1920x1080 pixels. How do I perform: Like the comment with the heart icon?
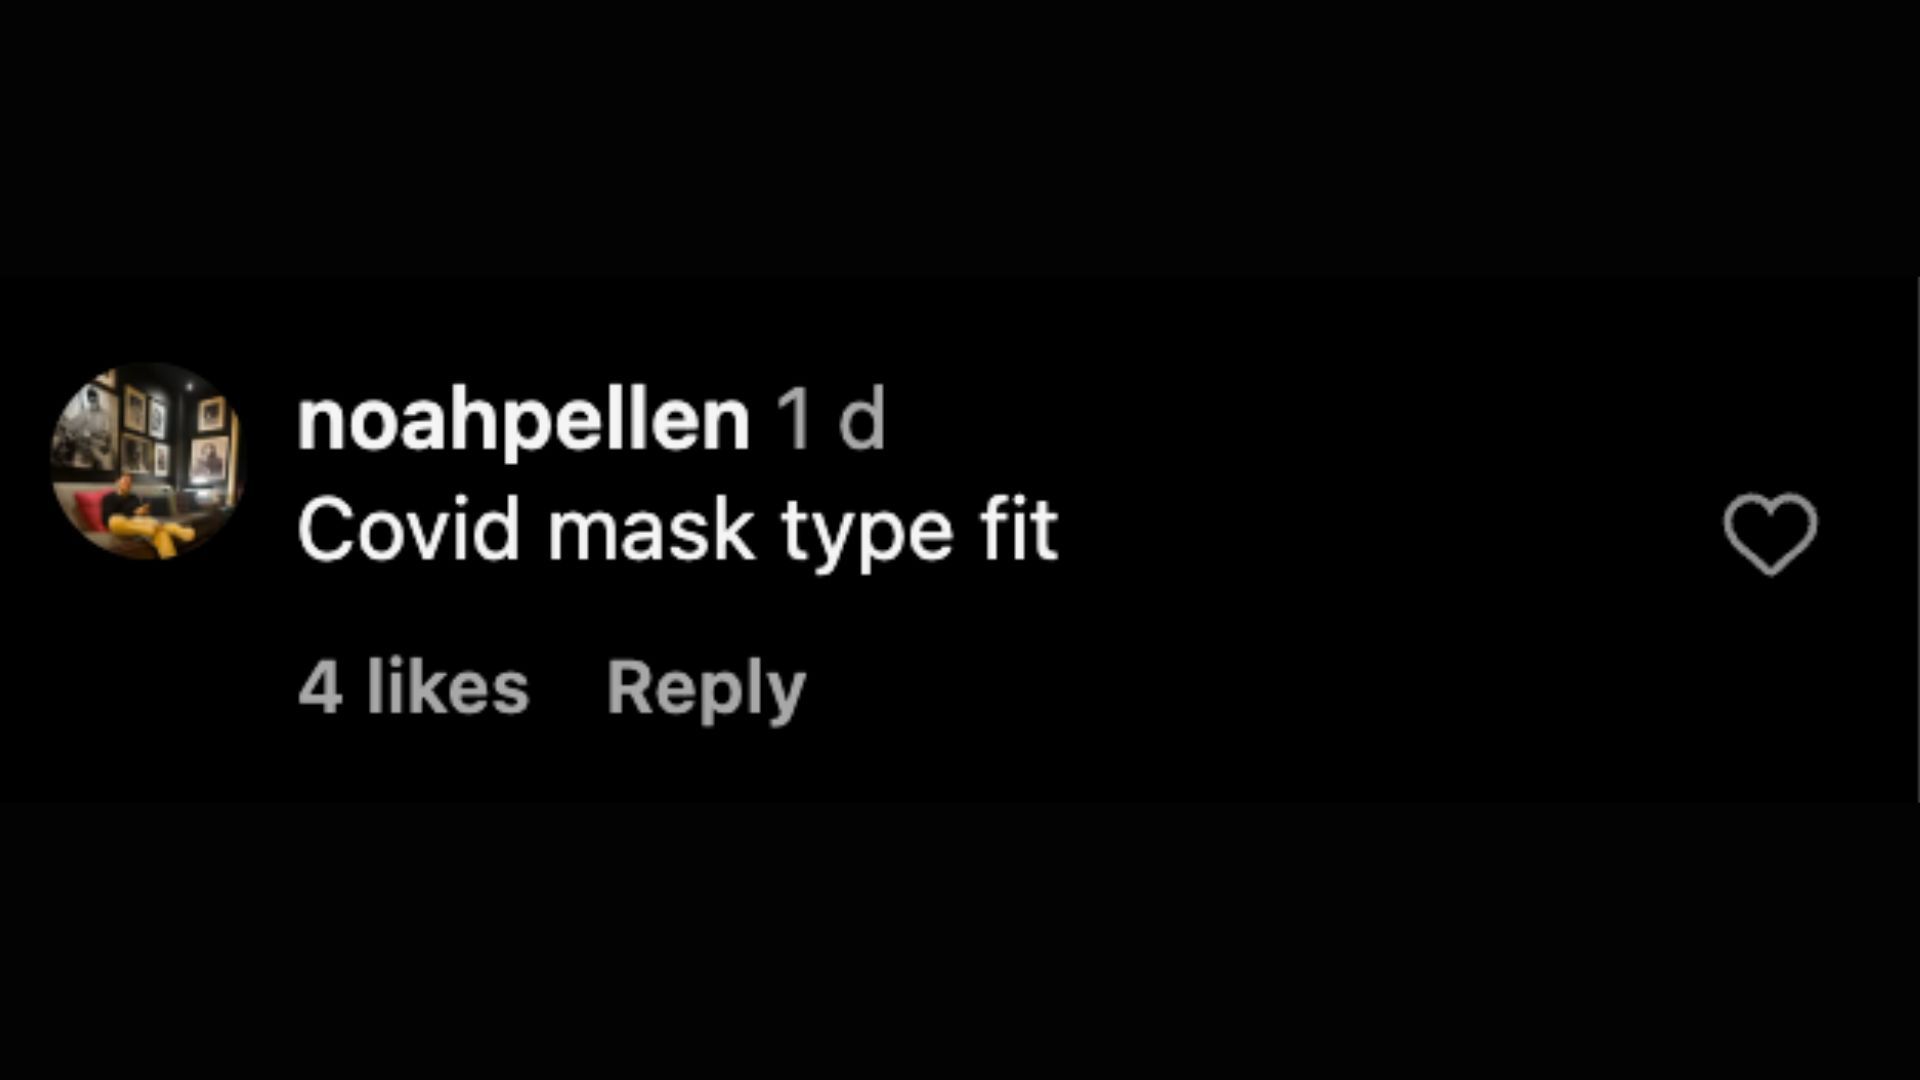pyautogui.click(x=1770, y=534)
